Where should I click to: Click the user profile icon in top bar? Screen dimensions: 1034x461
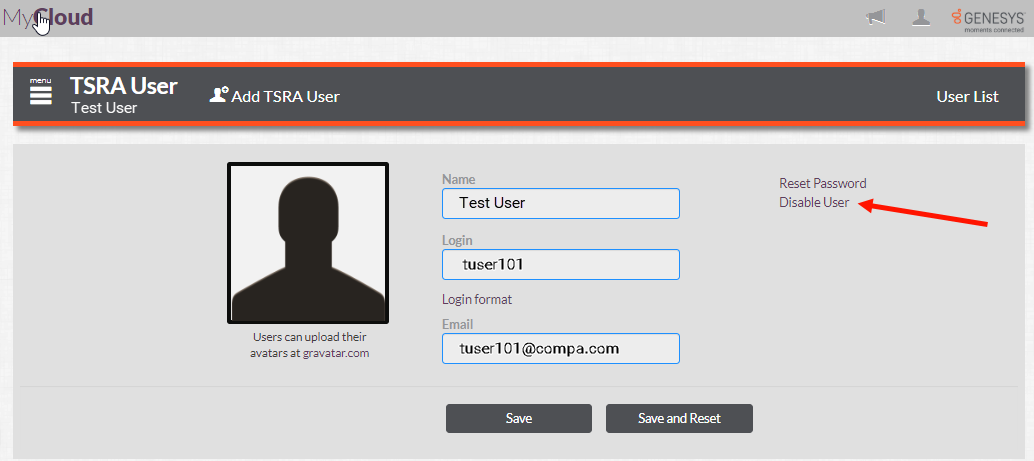[x=922, y=17]
